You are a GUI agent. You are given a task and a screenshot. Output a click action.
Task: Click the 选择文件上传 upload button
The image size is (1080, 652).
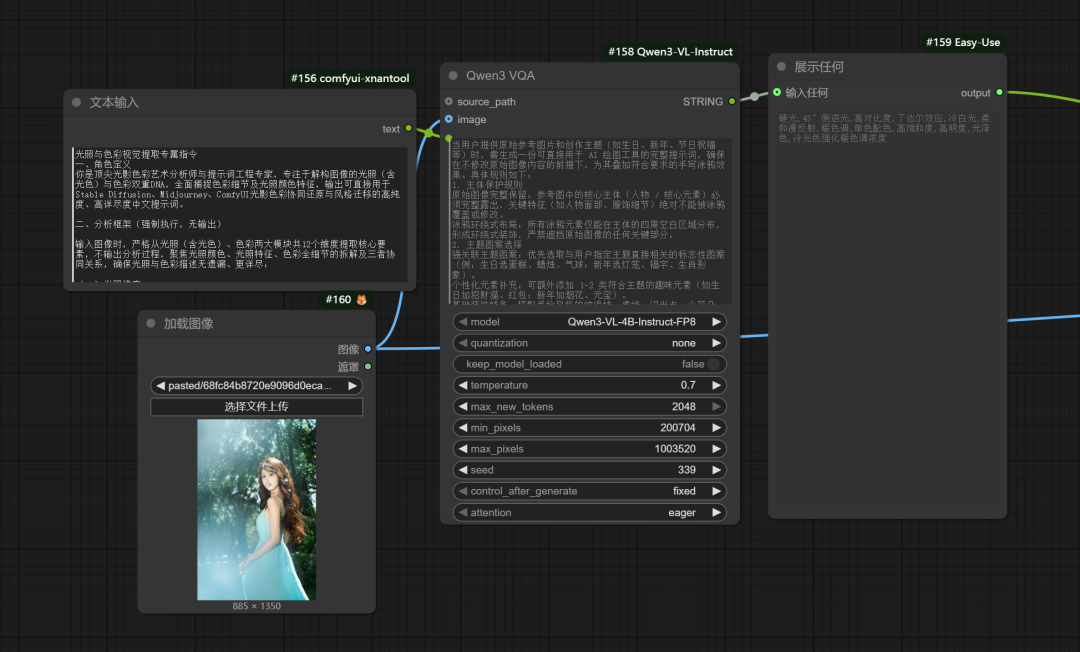(x=256, y=407)
